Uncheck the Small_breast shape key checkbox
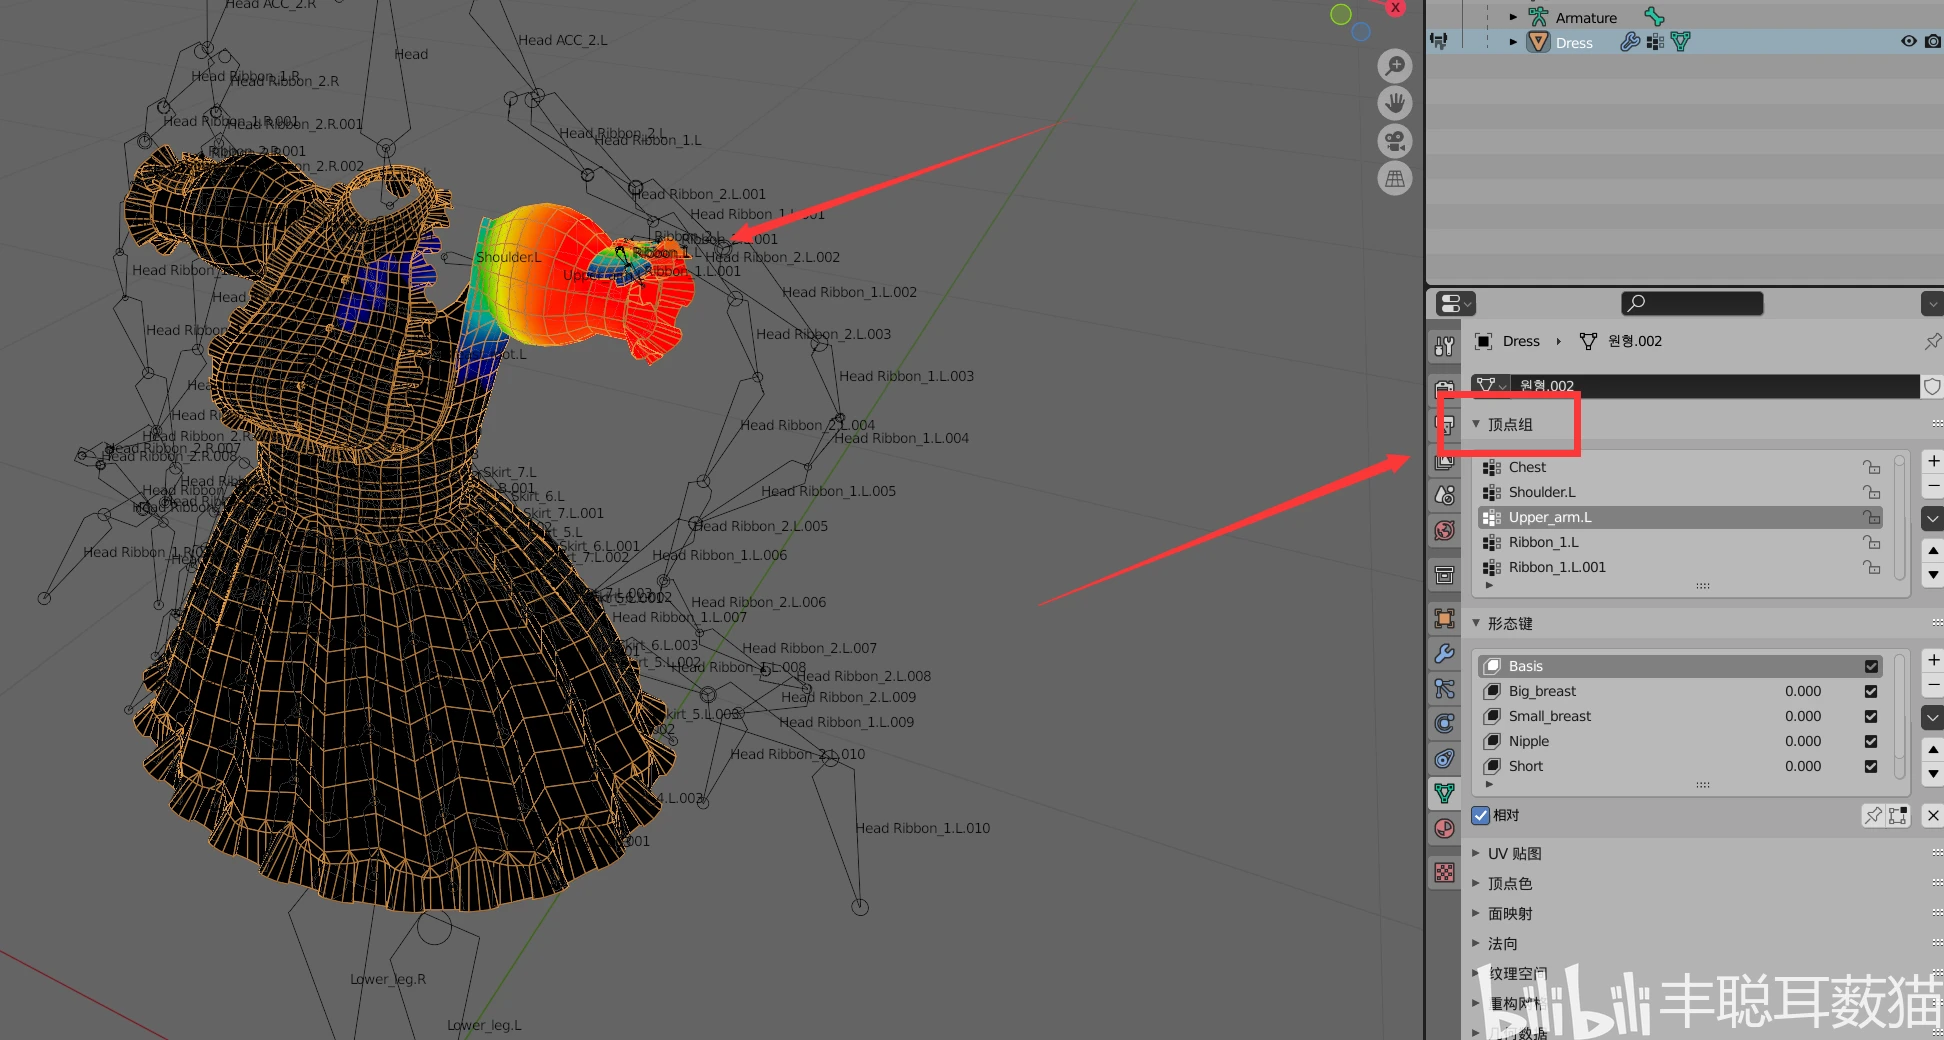 coord(1871,716)
